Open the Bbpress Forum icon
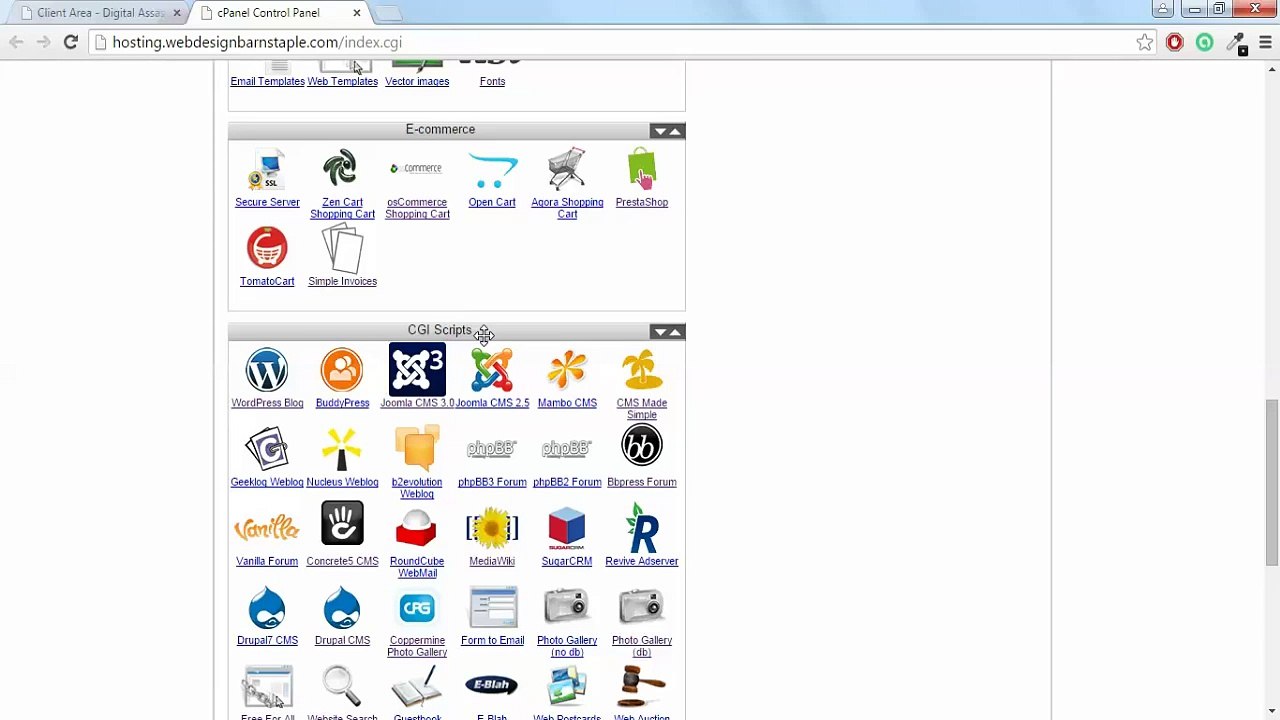 (642, 446)
